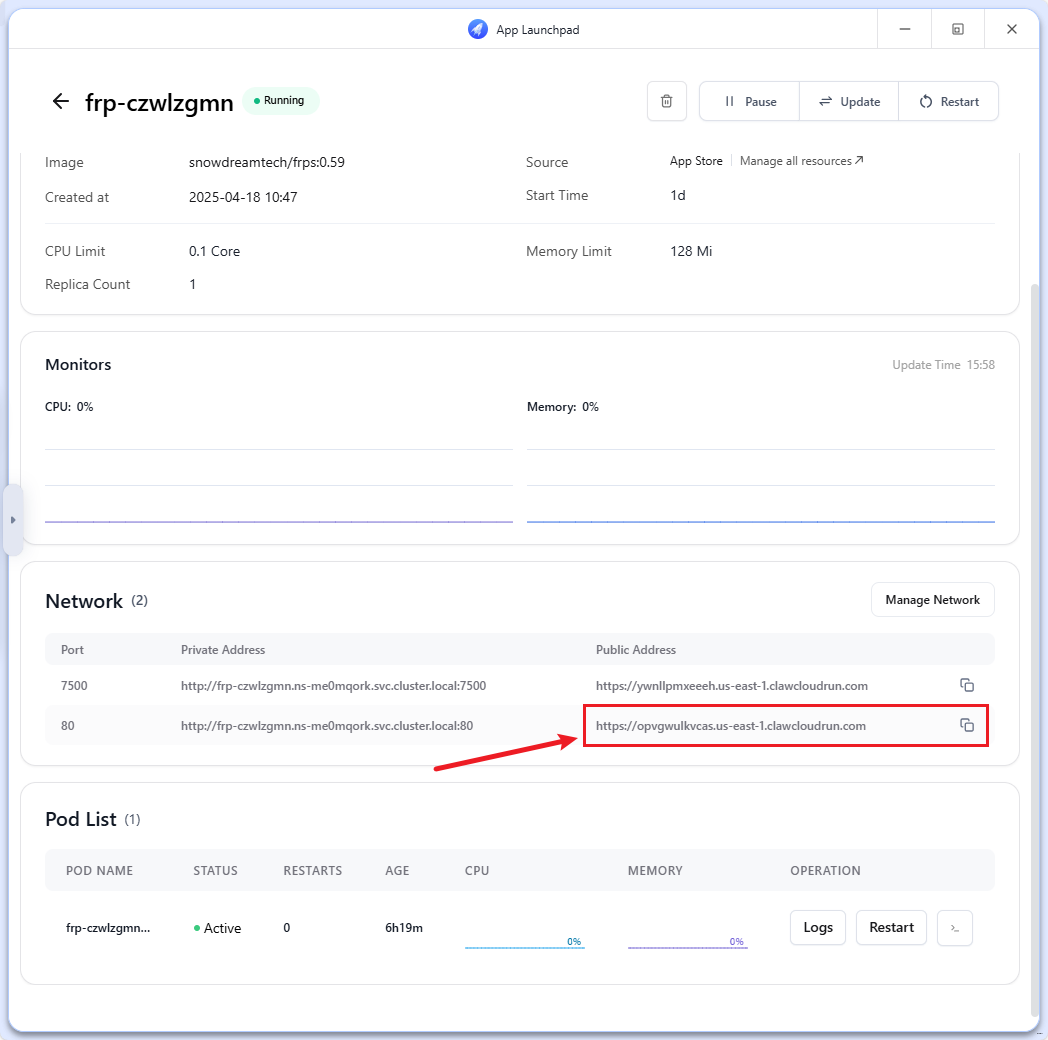Click the Manage Network button

pyautogui.click(x=932, y=600)
